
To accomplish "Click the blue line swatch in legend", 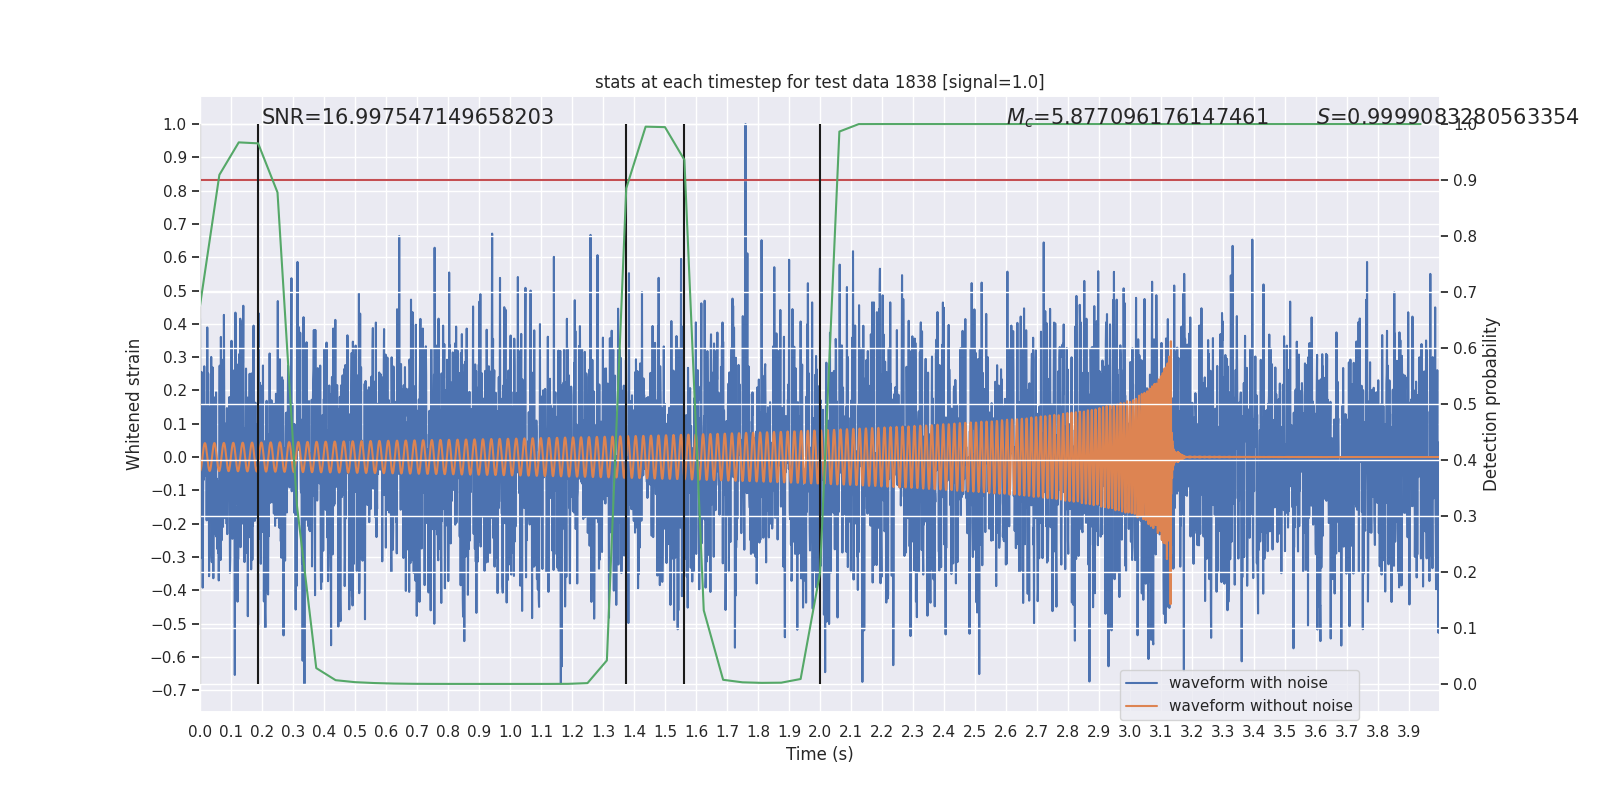I will click(1141, 683).
